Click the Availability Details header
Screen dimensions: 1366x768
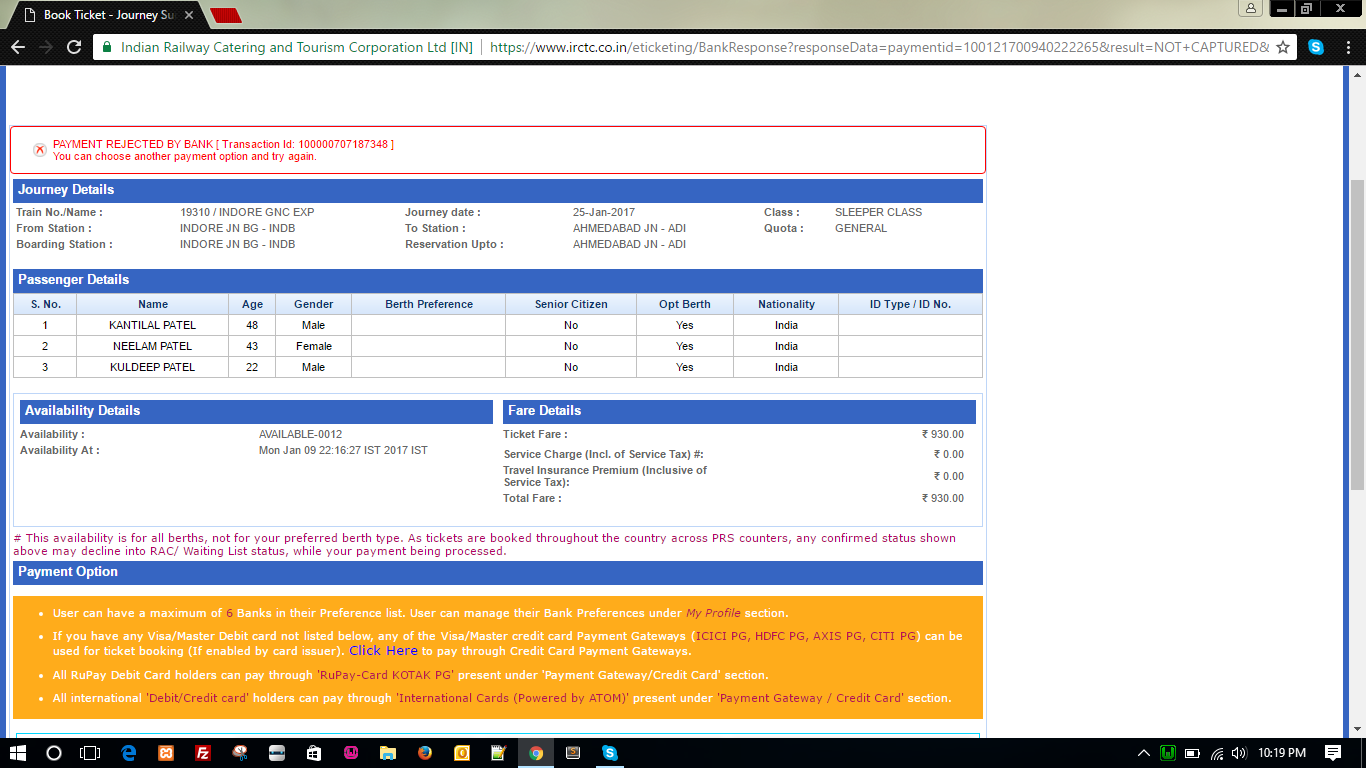[257, 411]
